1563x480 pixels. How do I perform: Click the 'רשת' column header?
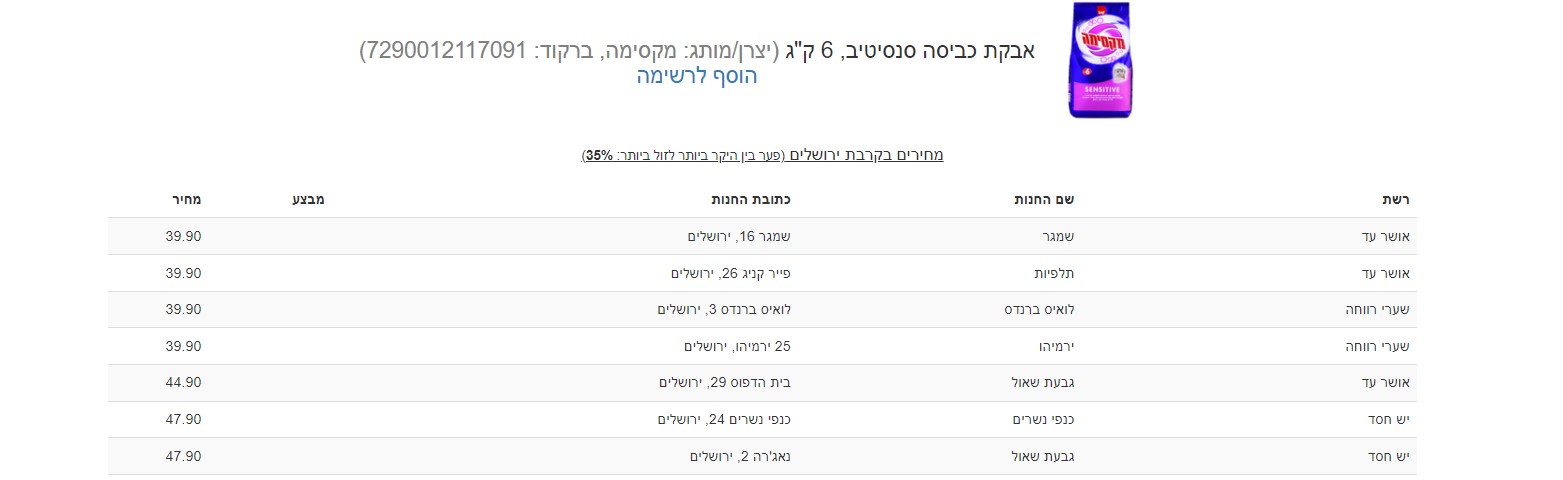(x=1395, y=199)
